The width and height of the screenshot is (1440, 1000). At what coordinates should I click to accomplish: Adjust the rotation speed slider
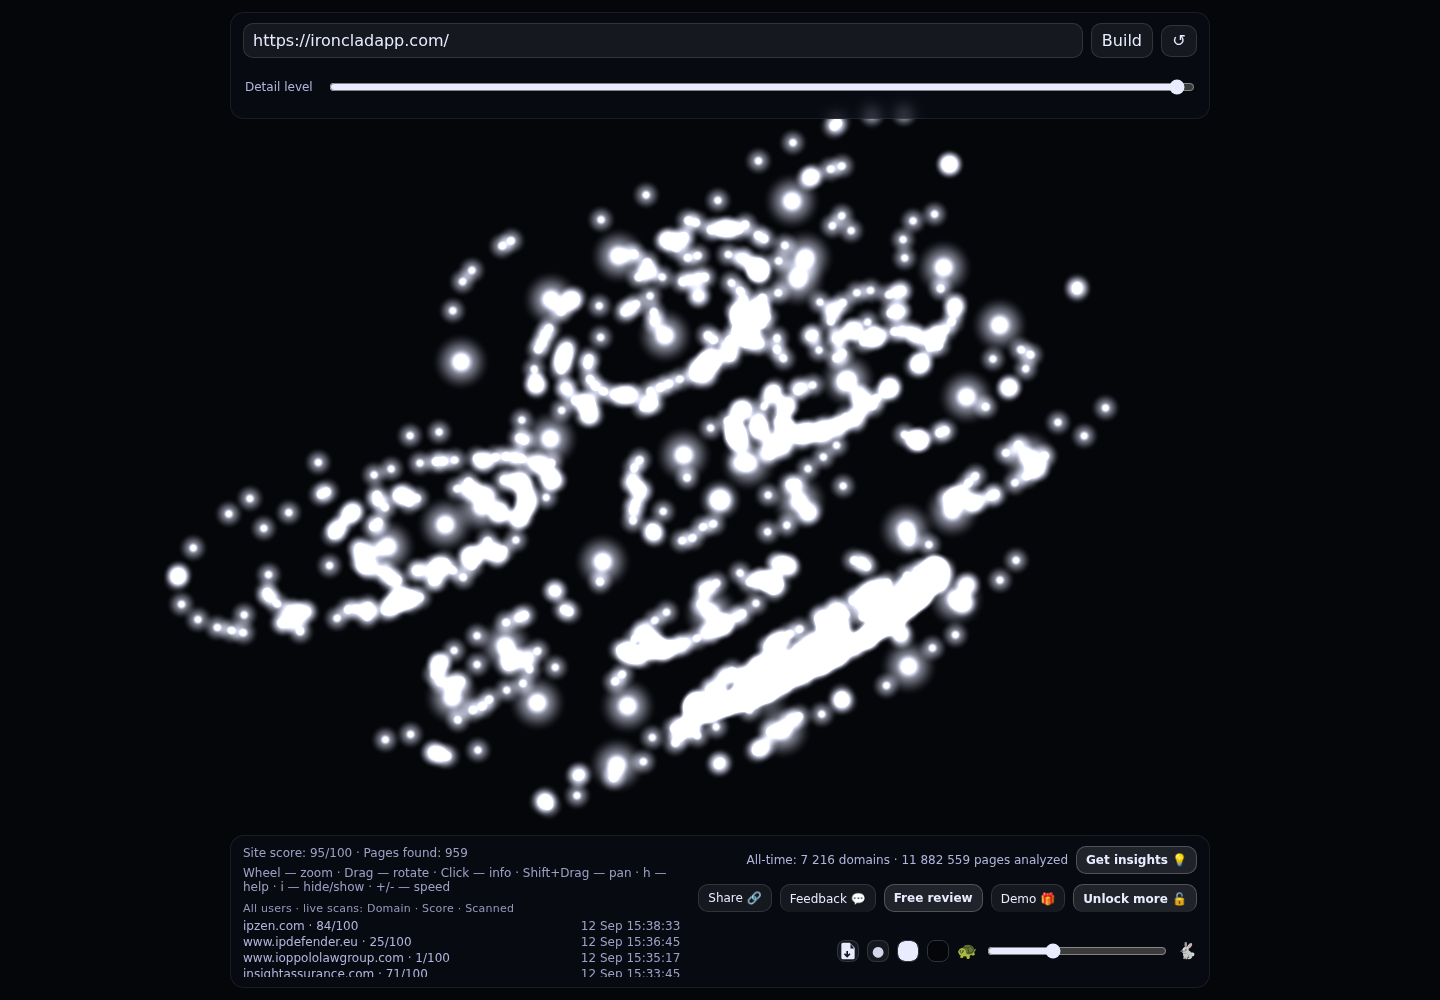[1077, 951]
